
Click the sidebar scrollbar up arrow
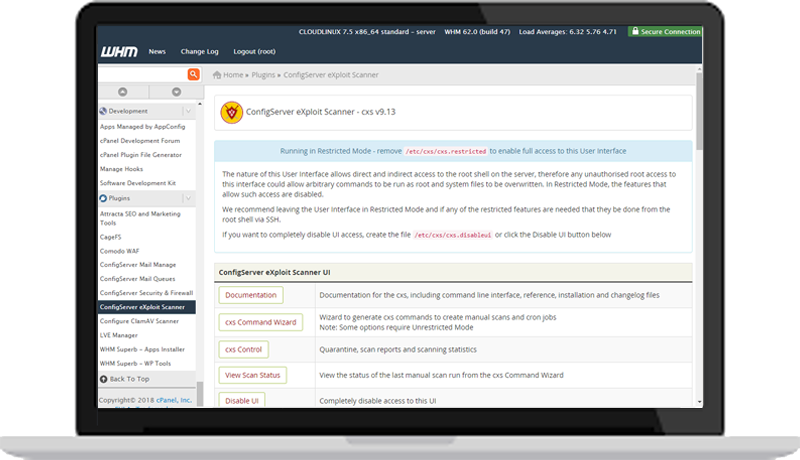point(199,104)
